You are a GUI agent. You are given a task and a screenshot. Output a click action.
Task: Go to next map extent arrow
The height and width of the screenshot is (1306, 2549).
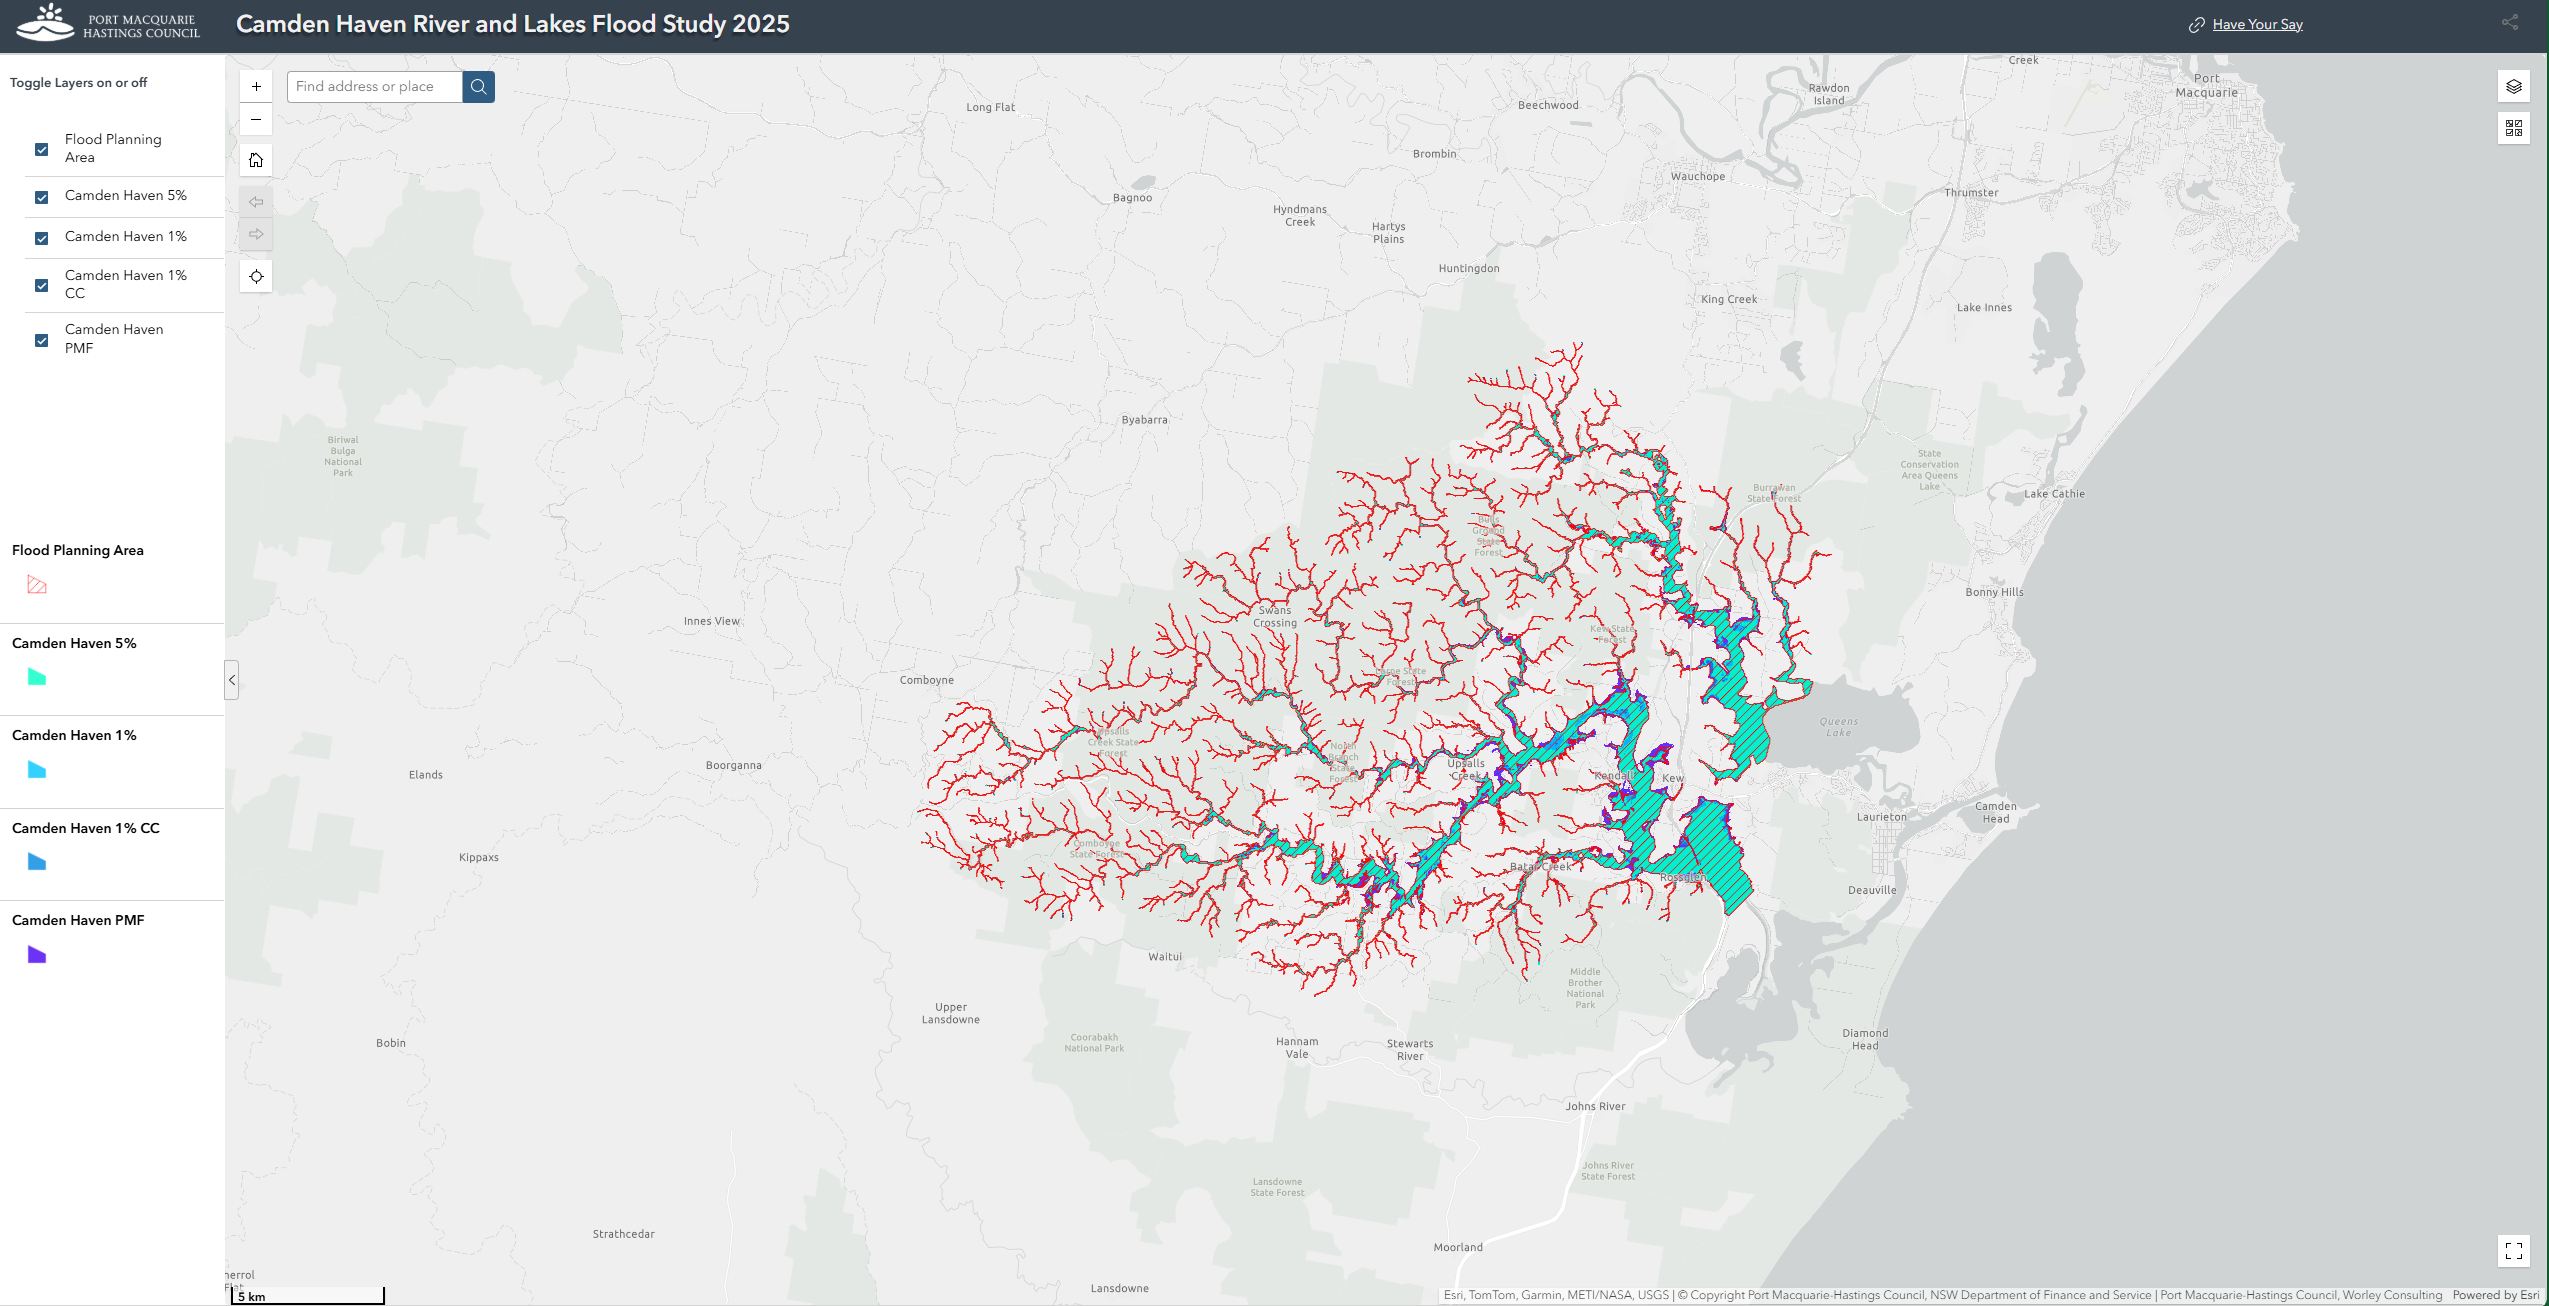[x=256, y=235]
